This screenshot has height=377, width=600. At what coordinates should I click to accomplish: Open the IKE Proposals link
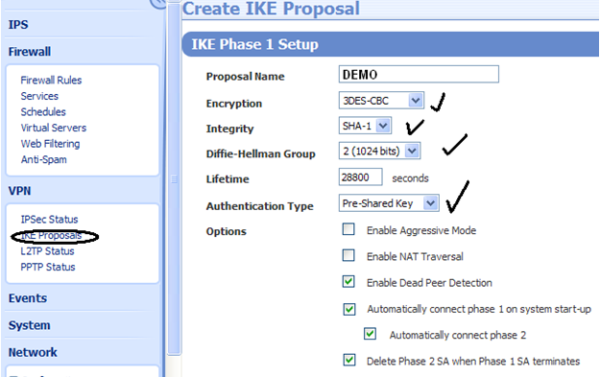pos(51,235)
